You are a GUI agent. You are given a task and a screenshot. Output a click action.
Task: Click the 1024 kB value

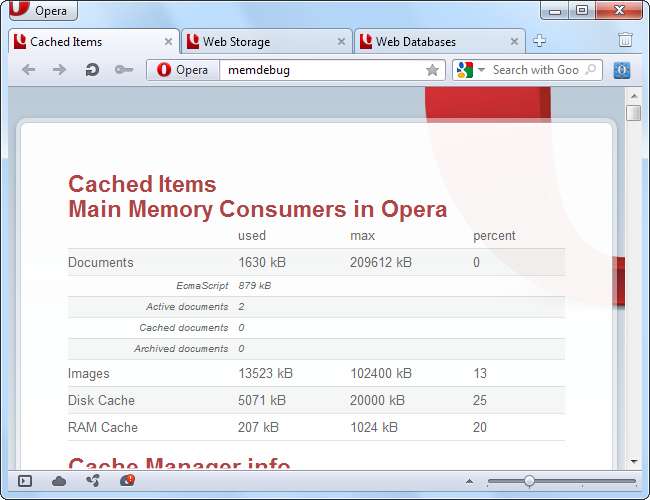coord(374,427)
